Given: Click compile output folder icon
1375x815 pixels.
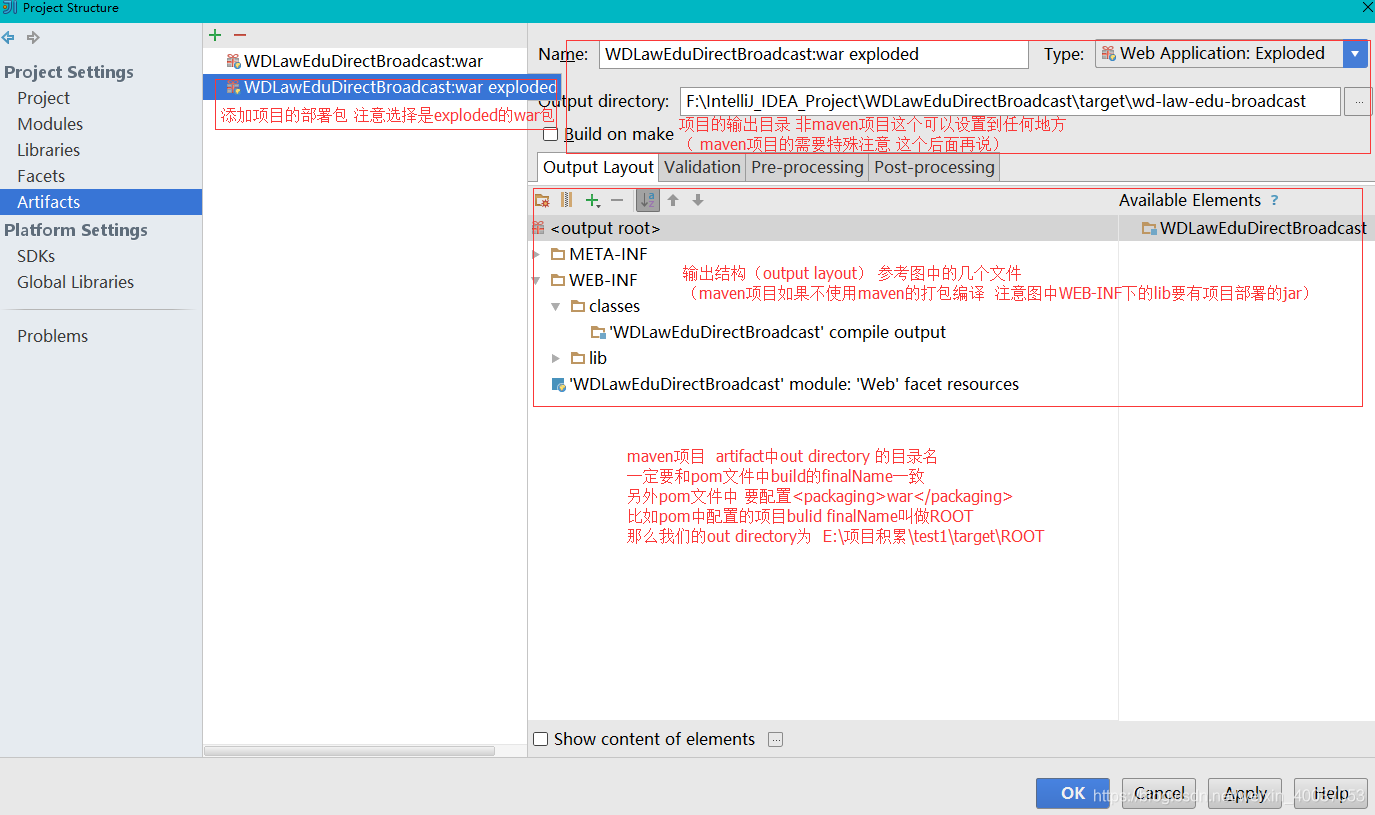Looking at the screenshot, I should tap(598, 332).
